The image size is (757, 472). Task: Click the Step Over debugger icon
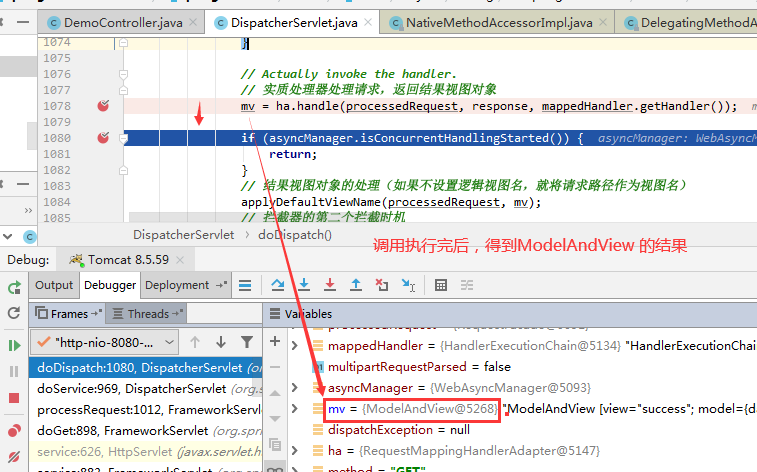278,285
